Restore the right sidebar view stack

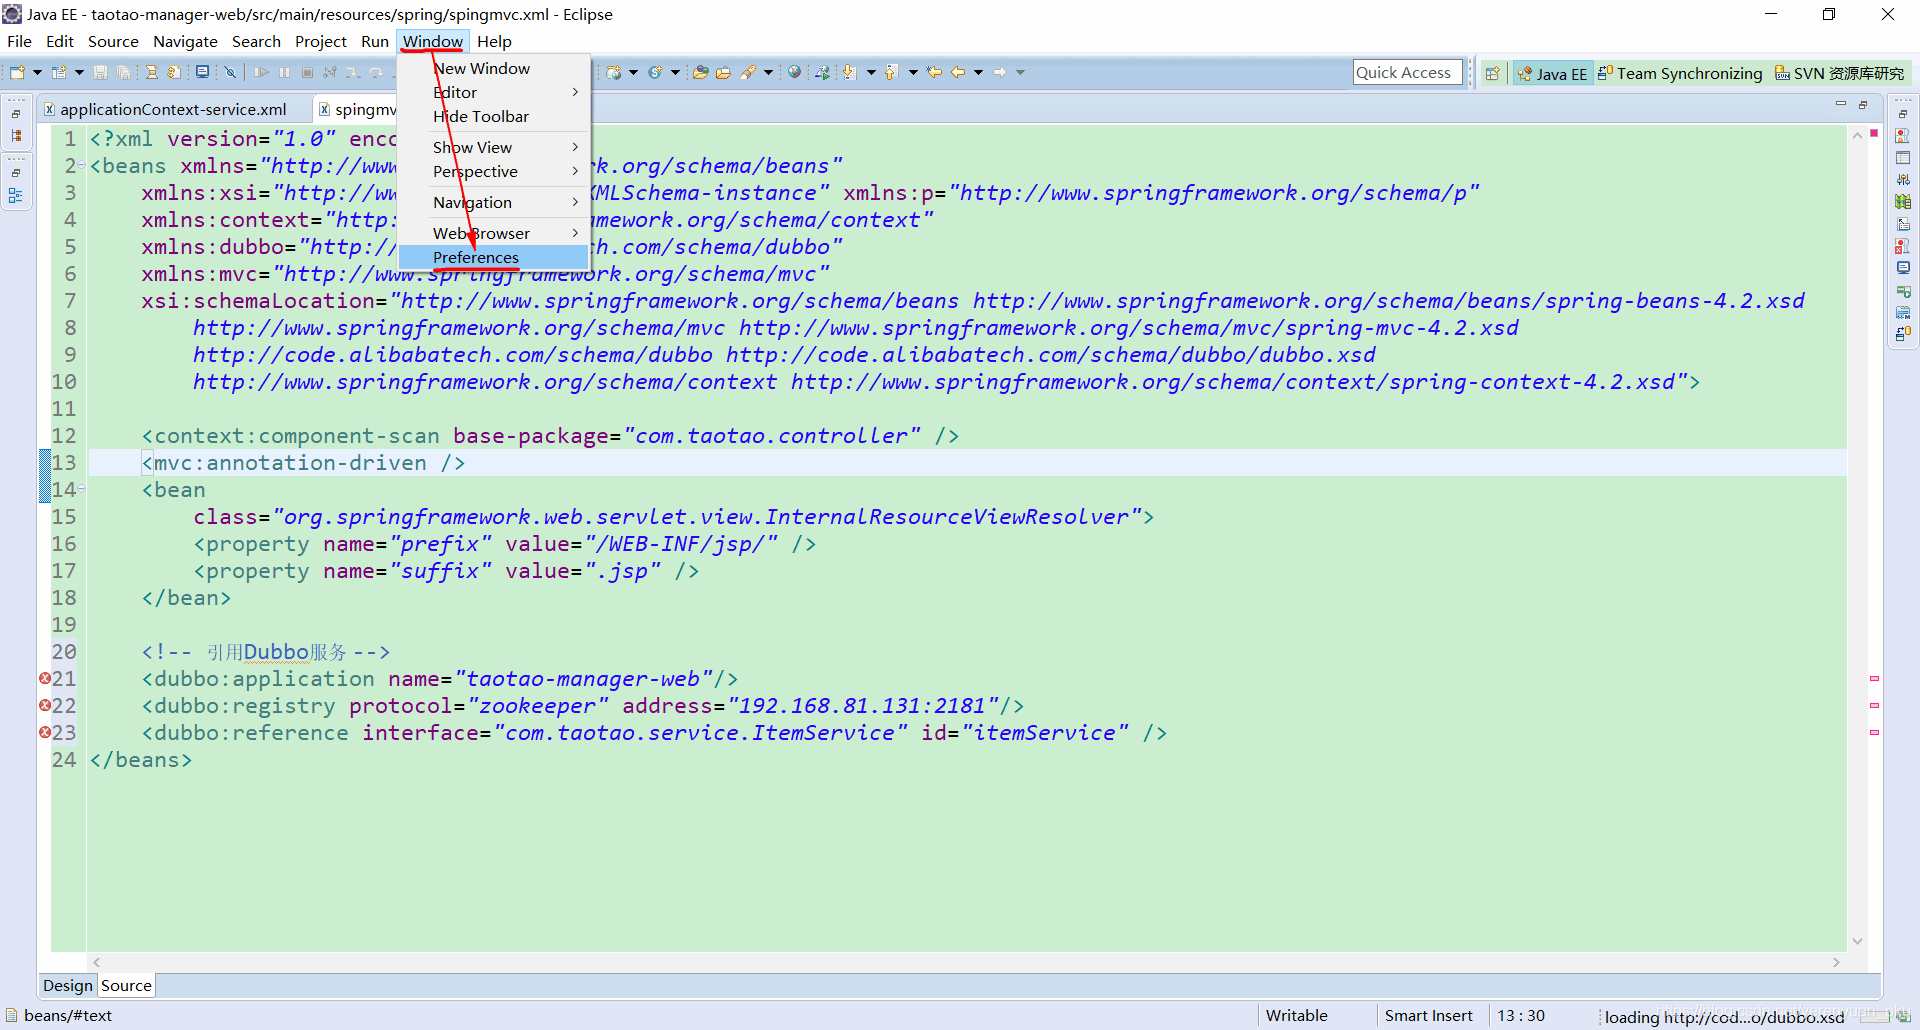tap(1903, 114)
